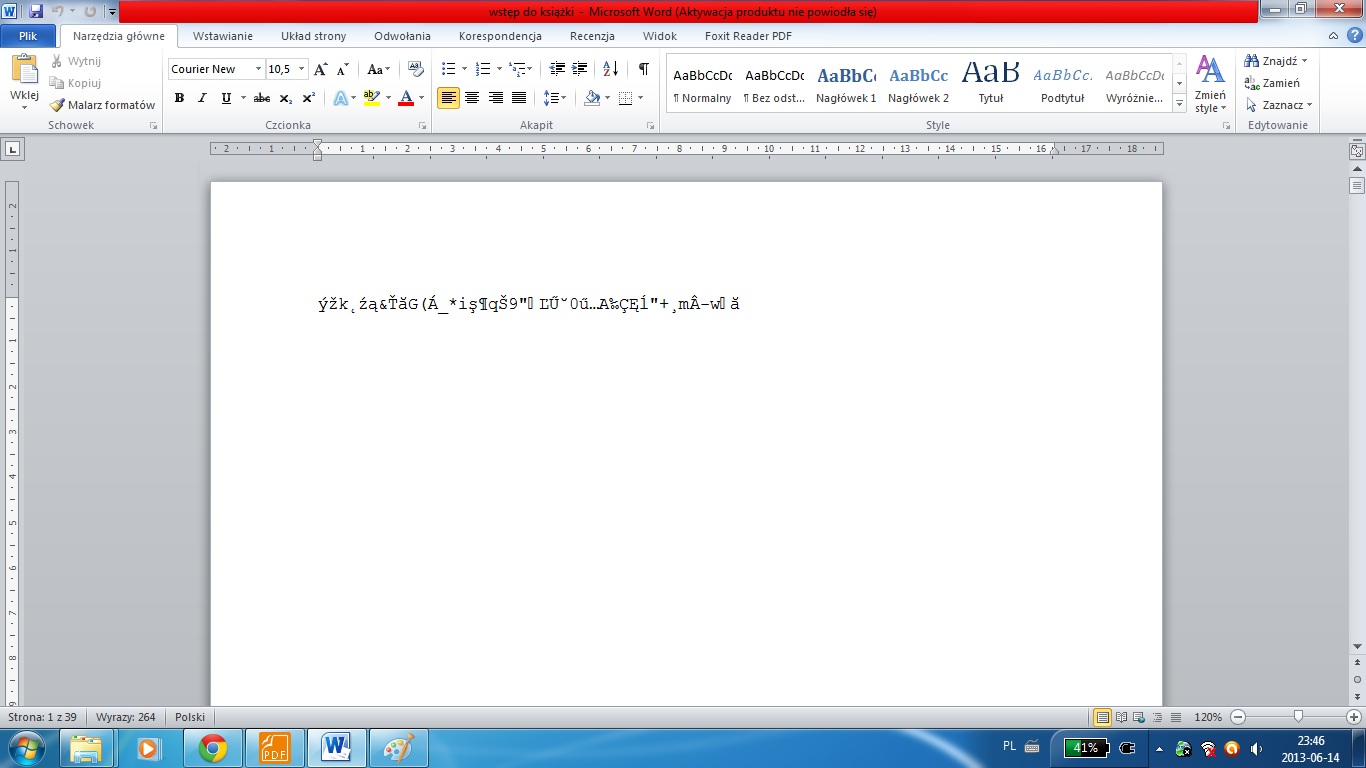Increase the paragraph indent

[579, 69]
